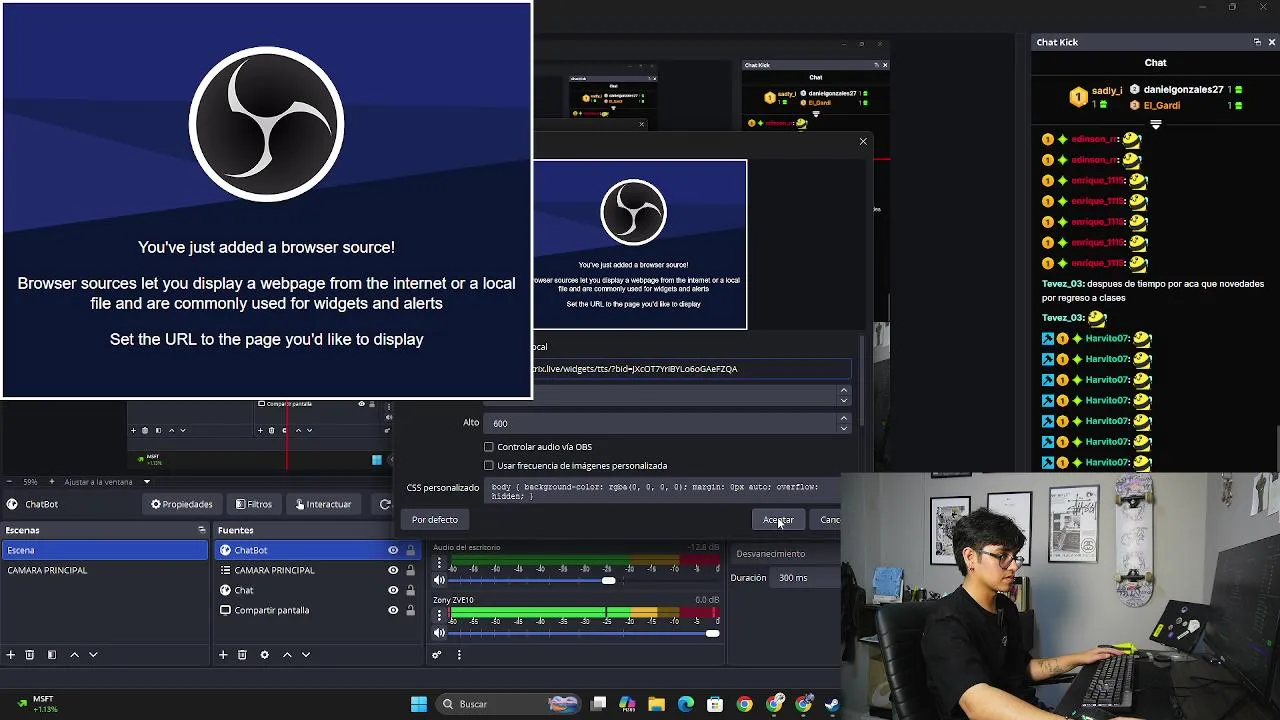The image size is (1280, 720).
Task: Open File Explorer from the taskbar
Action: point(657,704)
